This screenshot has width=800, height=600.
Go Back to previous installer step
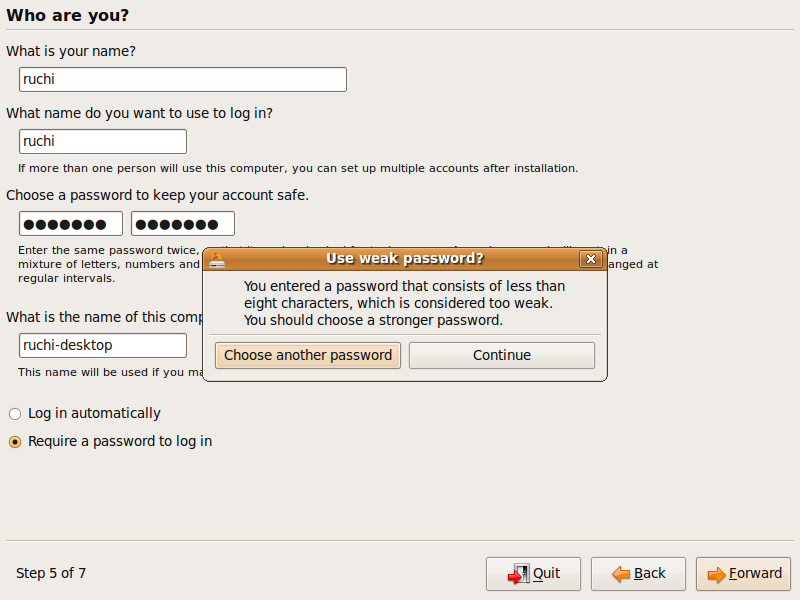[x=638, y=574]
